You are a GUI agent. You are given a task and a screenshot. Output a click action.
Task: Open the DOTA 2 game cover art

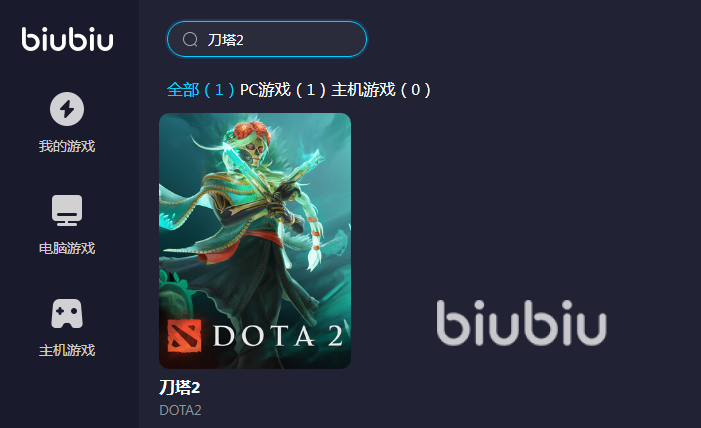255,241
